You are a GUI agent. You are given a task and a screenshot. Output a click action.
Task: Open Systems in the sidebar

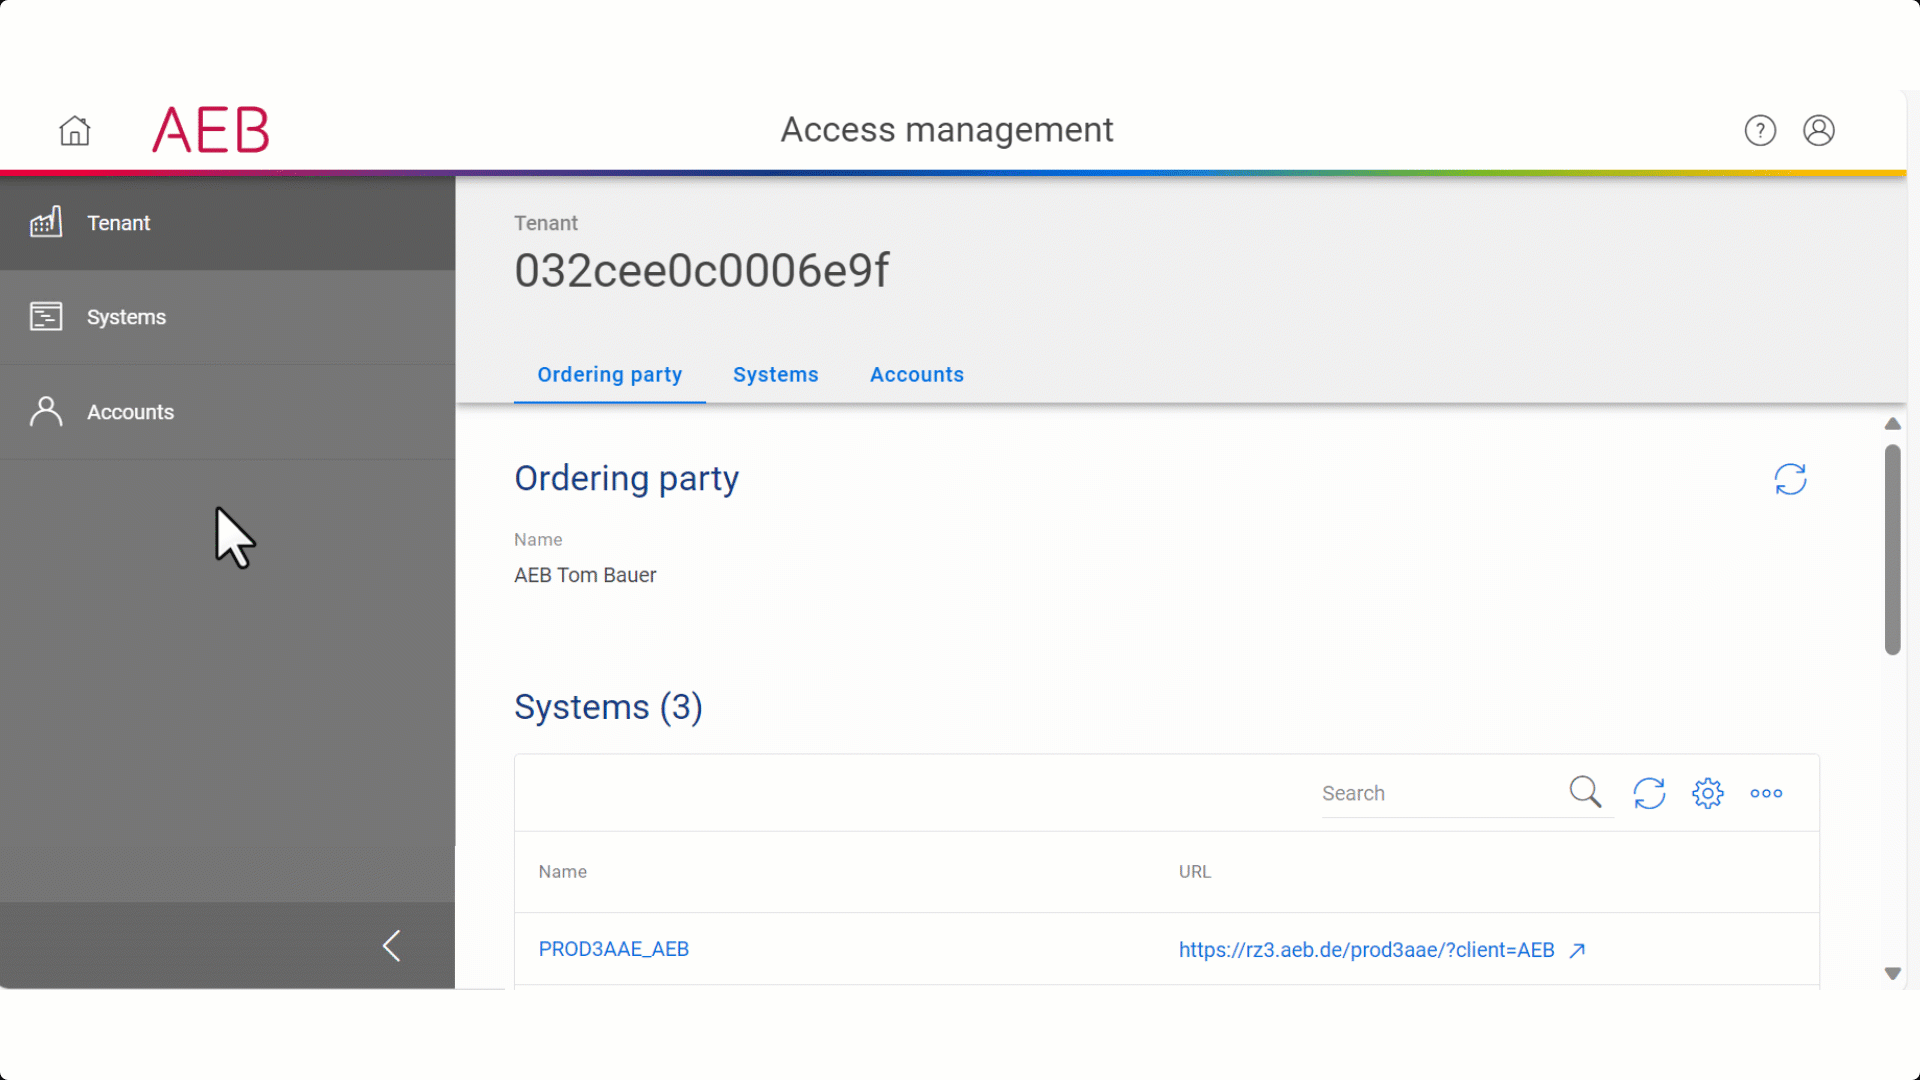(126, 317)
